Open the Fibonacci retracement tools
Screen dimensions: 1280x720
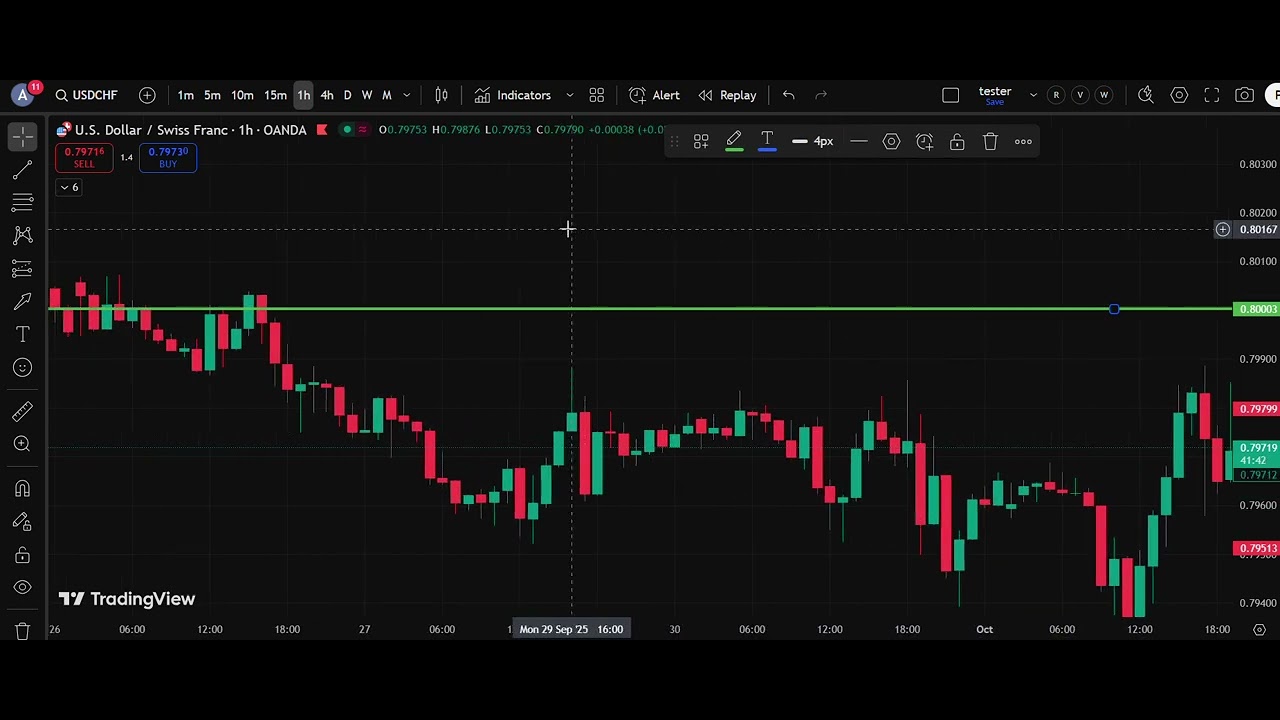pos(22,203)
